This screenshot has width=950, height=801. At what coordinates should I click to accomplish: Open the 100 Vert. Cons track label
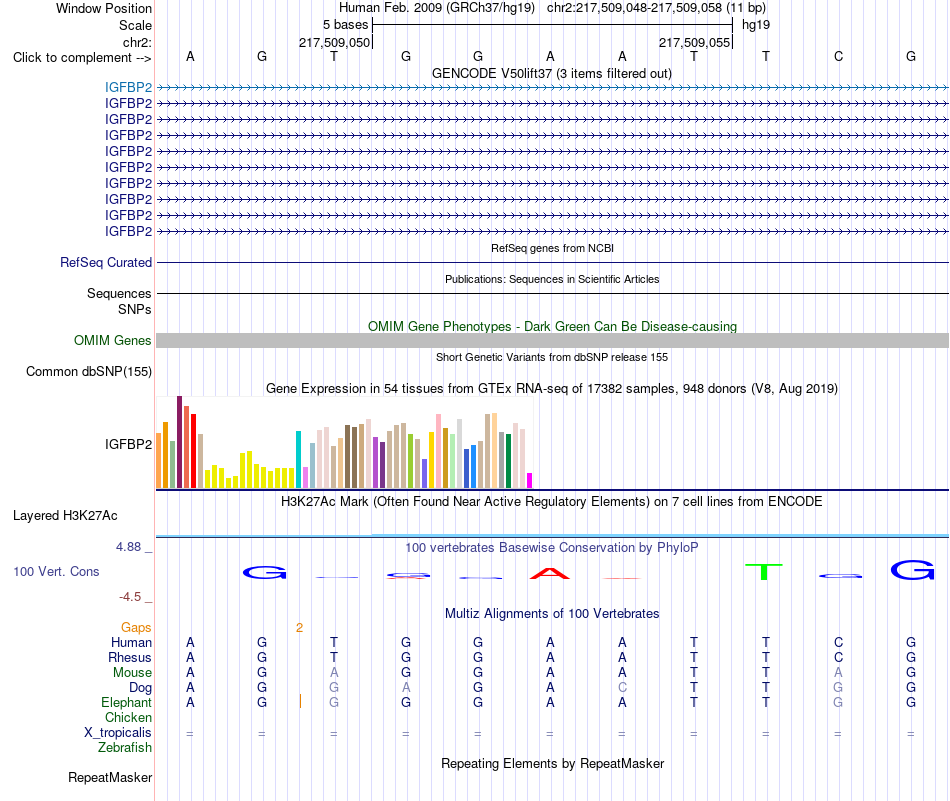coord(56,571)
